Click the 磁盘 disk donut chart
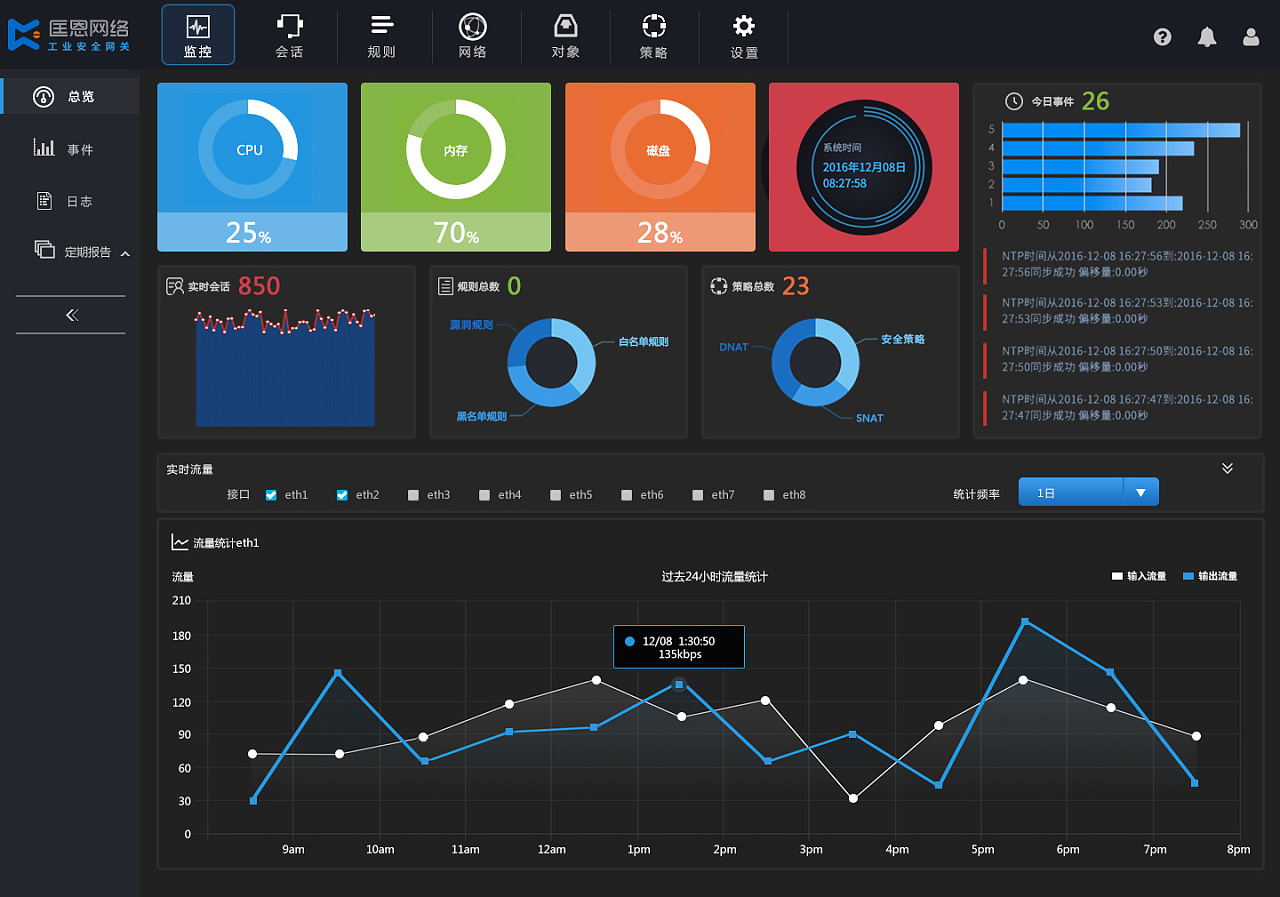The width and height of the screenshot is (1280, 897). click(x=659, y=149)
